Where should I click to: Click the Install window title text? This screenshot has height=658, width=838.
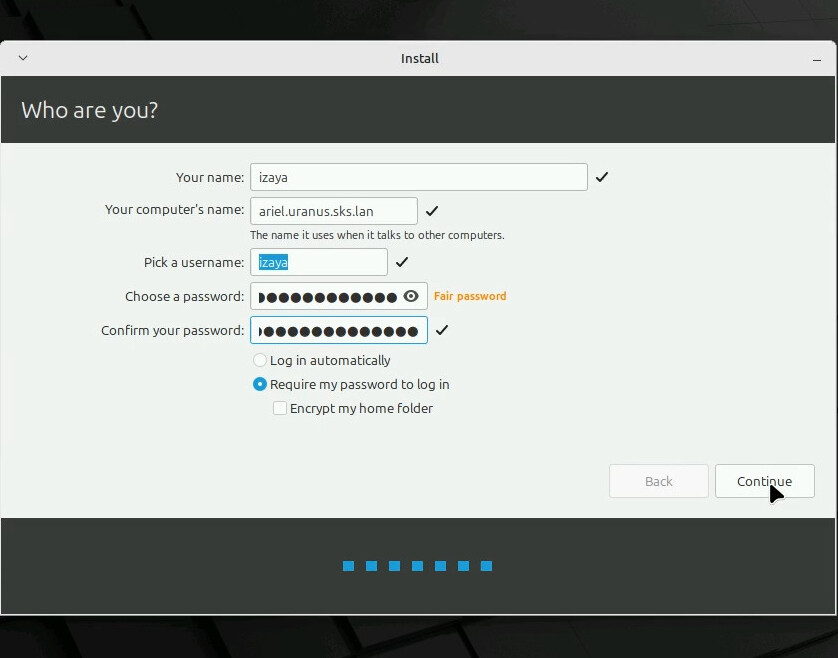[x=420, y=58]
